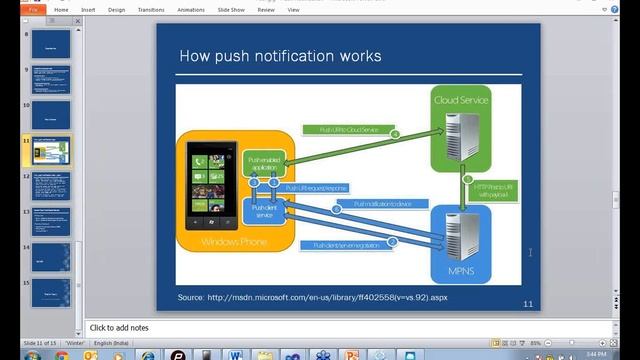
Task: Select slide 8 thumbnail
Action: click(x=51, y=44)
